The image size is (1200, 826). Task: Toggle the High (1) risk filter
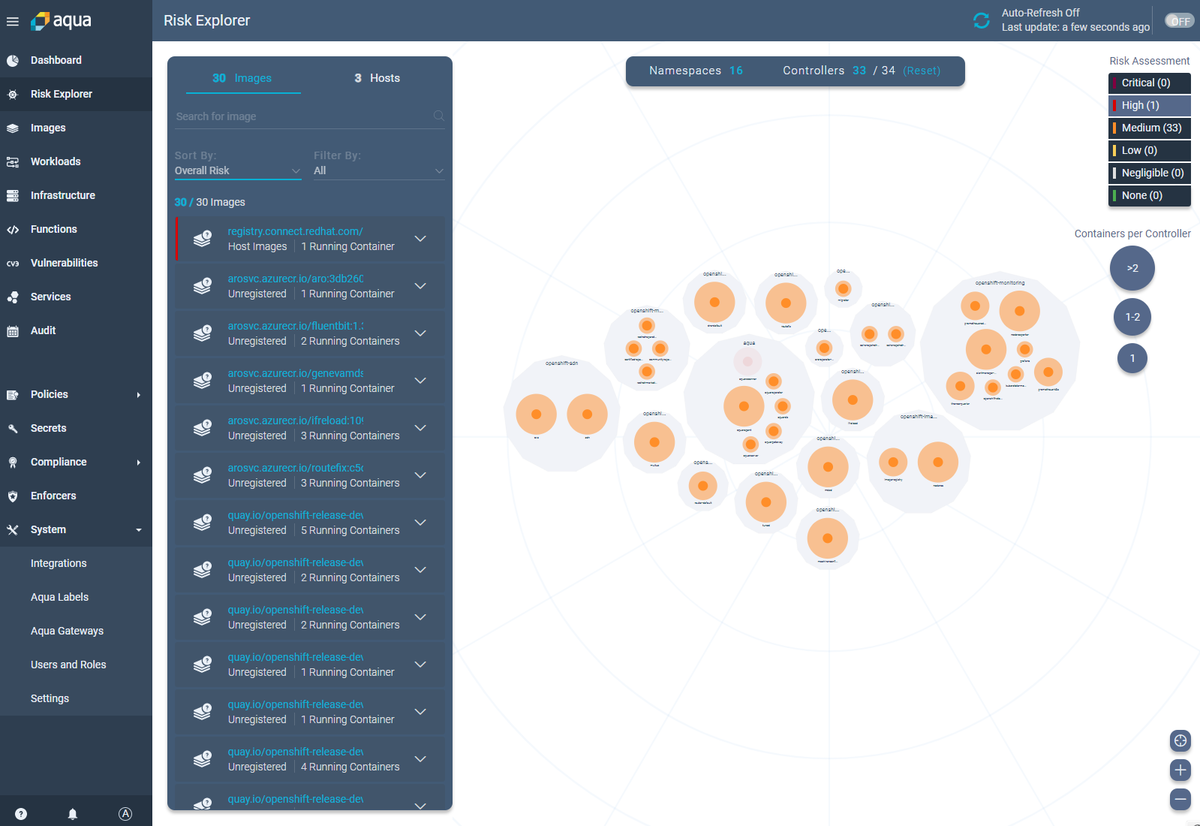pyautogui.click(x=1150, y=105)
